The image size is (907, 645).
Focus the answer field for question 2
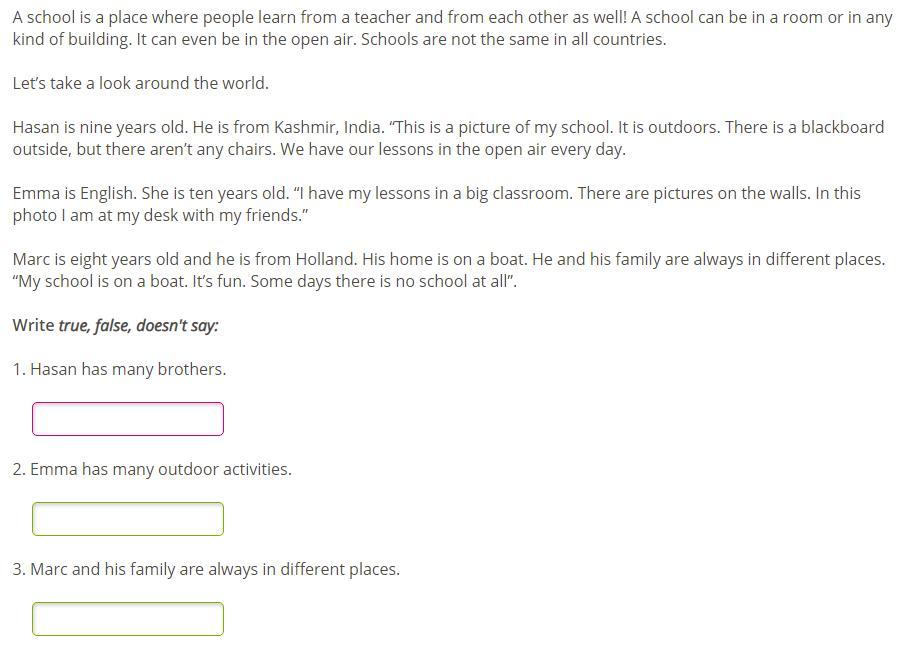pyautogui.click(x=128, y=519)
